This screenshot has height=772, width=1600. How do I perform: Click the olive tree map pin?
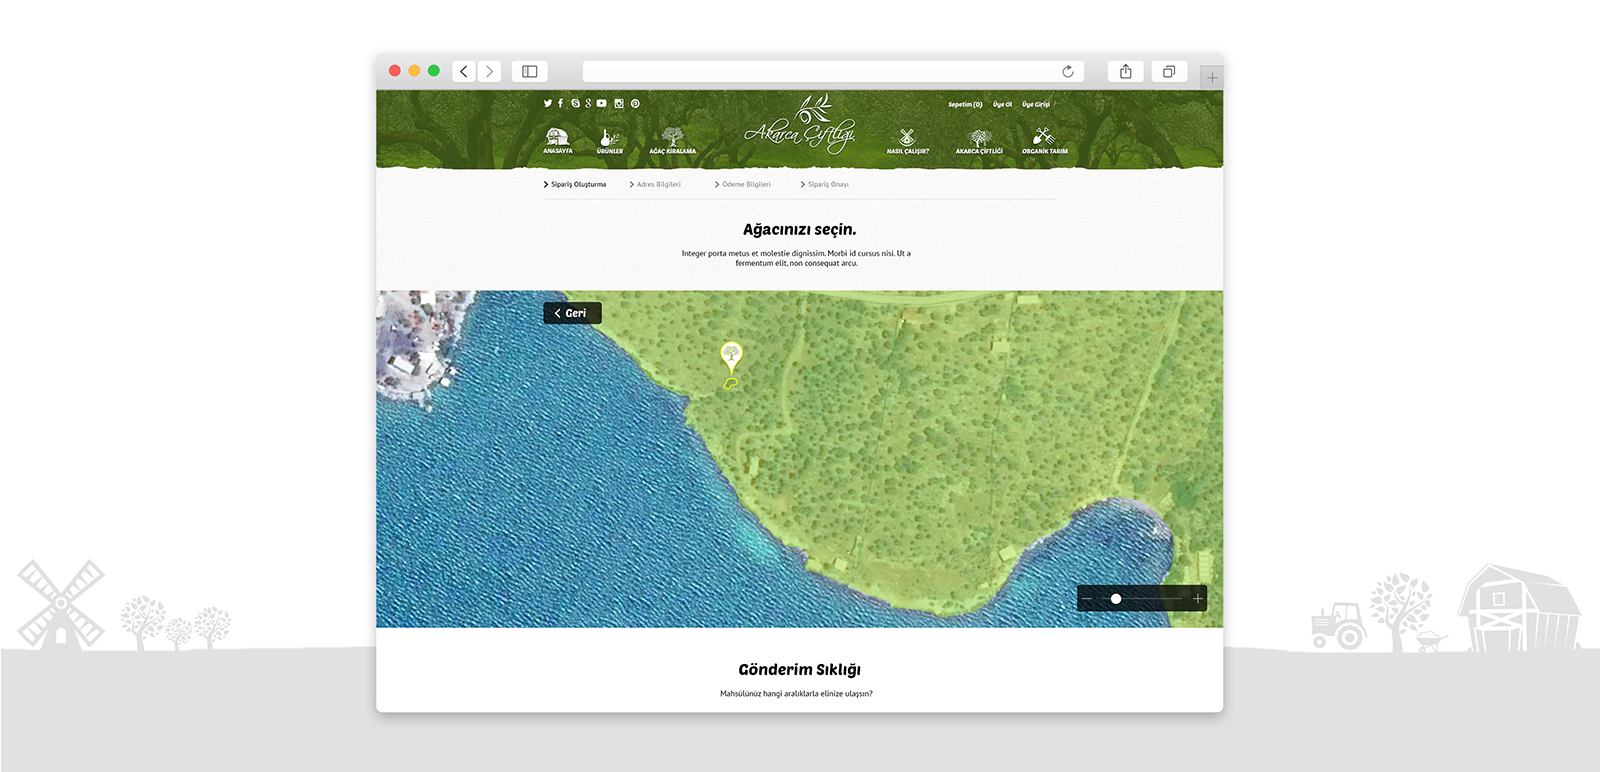tap(731, 355)
